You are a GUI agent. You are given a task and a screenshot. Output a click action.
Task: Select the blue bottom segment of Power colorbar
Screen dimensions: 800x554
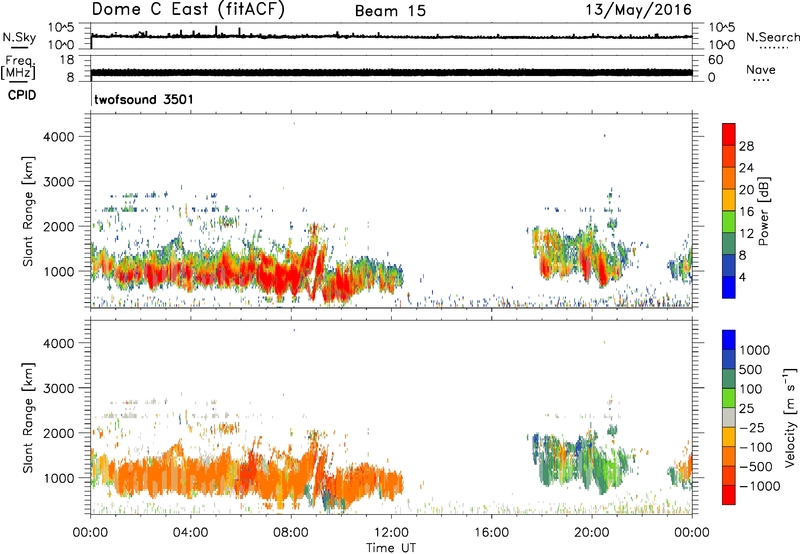(x=729, y=287)
